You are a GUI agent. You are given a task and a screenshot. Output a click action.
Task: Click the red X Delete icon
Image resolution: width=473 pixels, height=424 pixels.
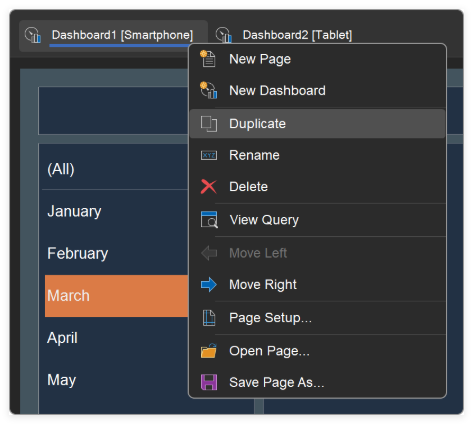pos(209,186)
